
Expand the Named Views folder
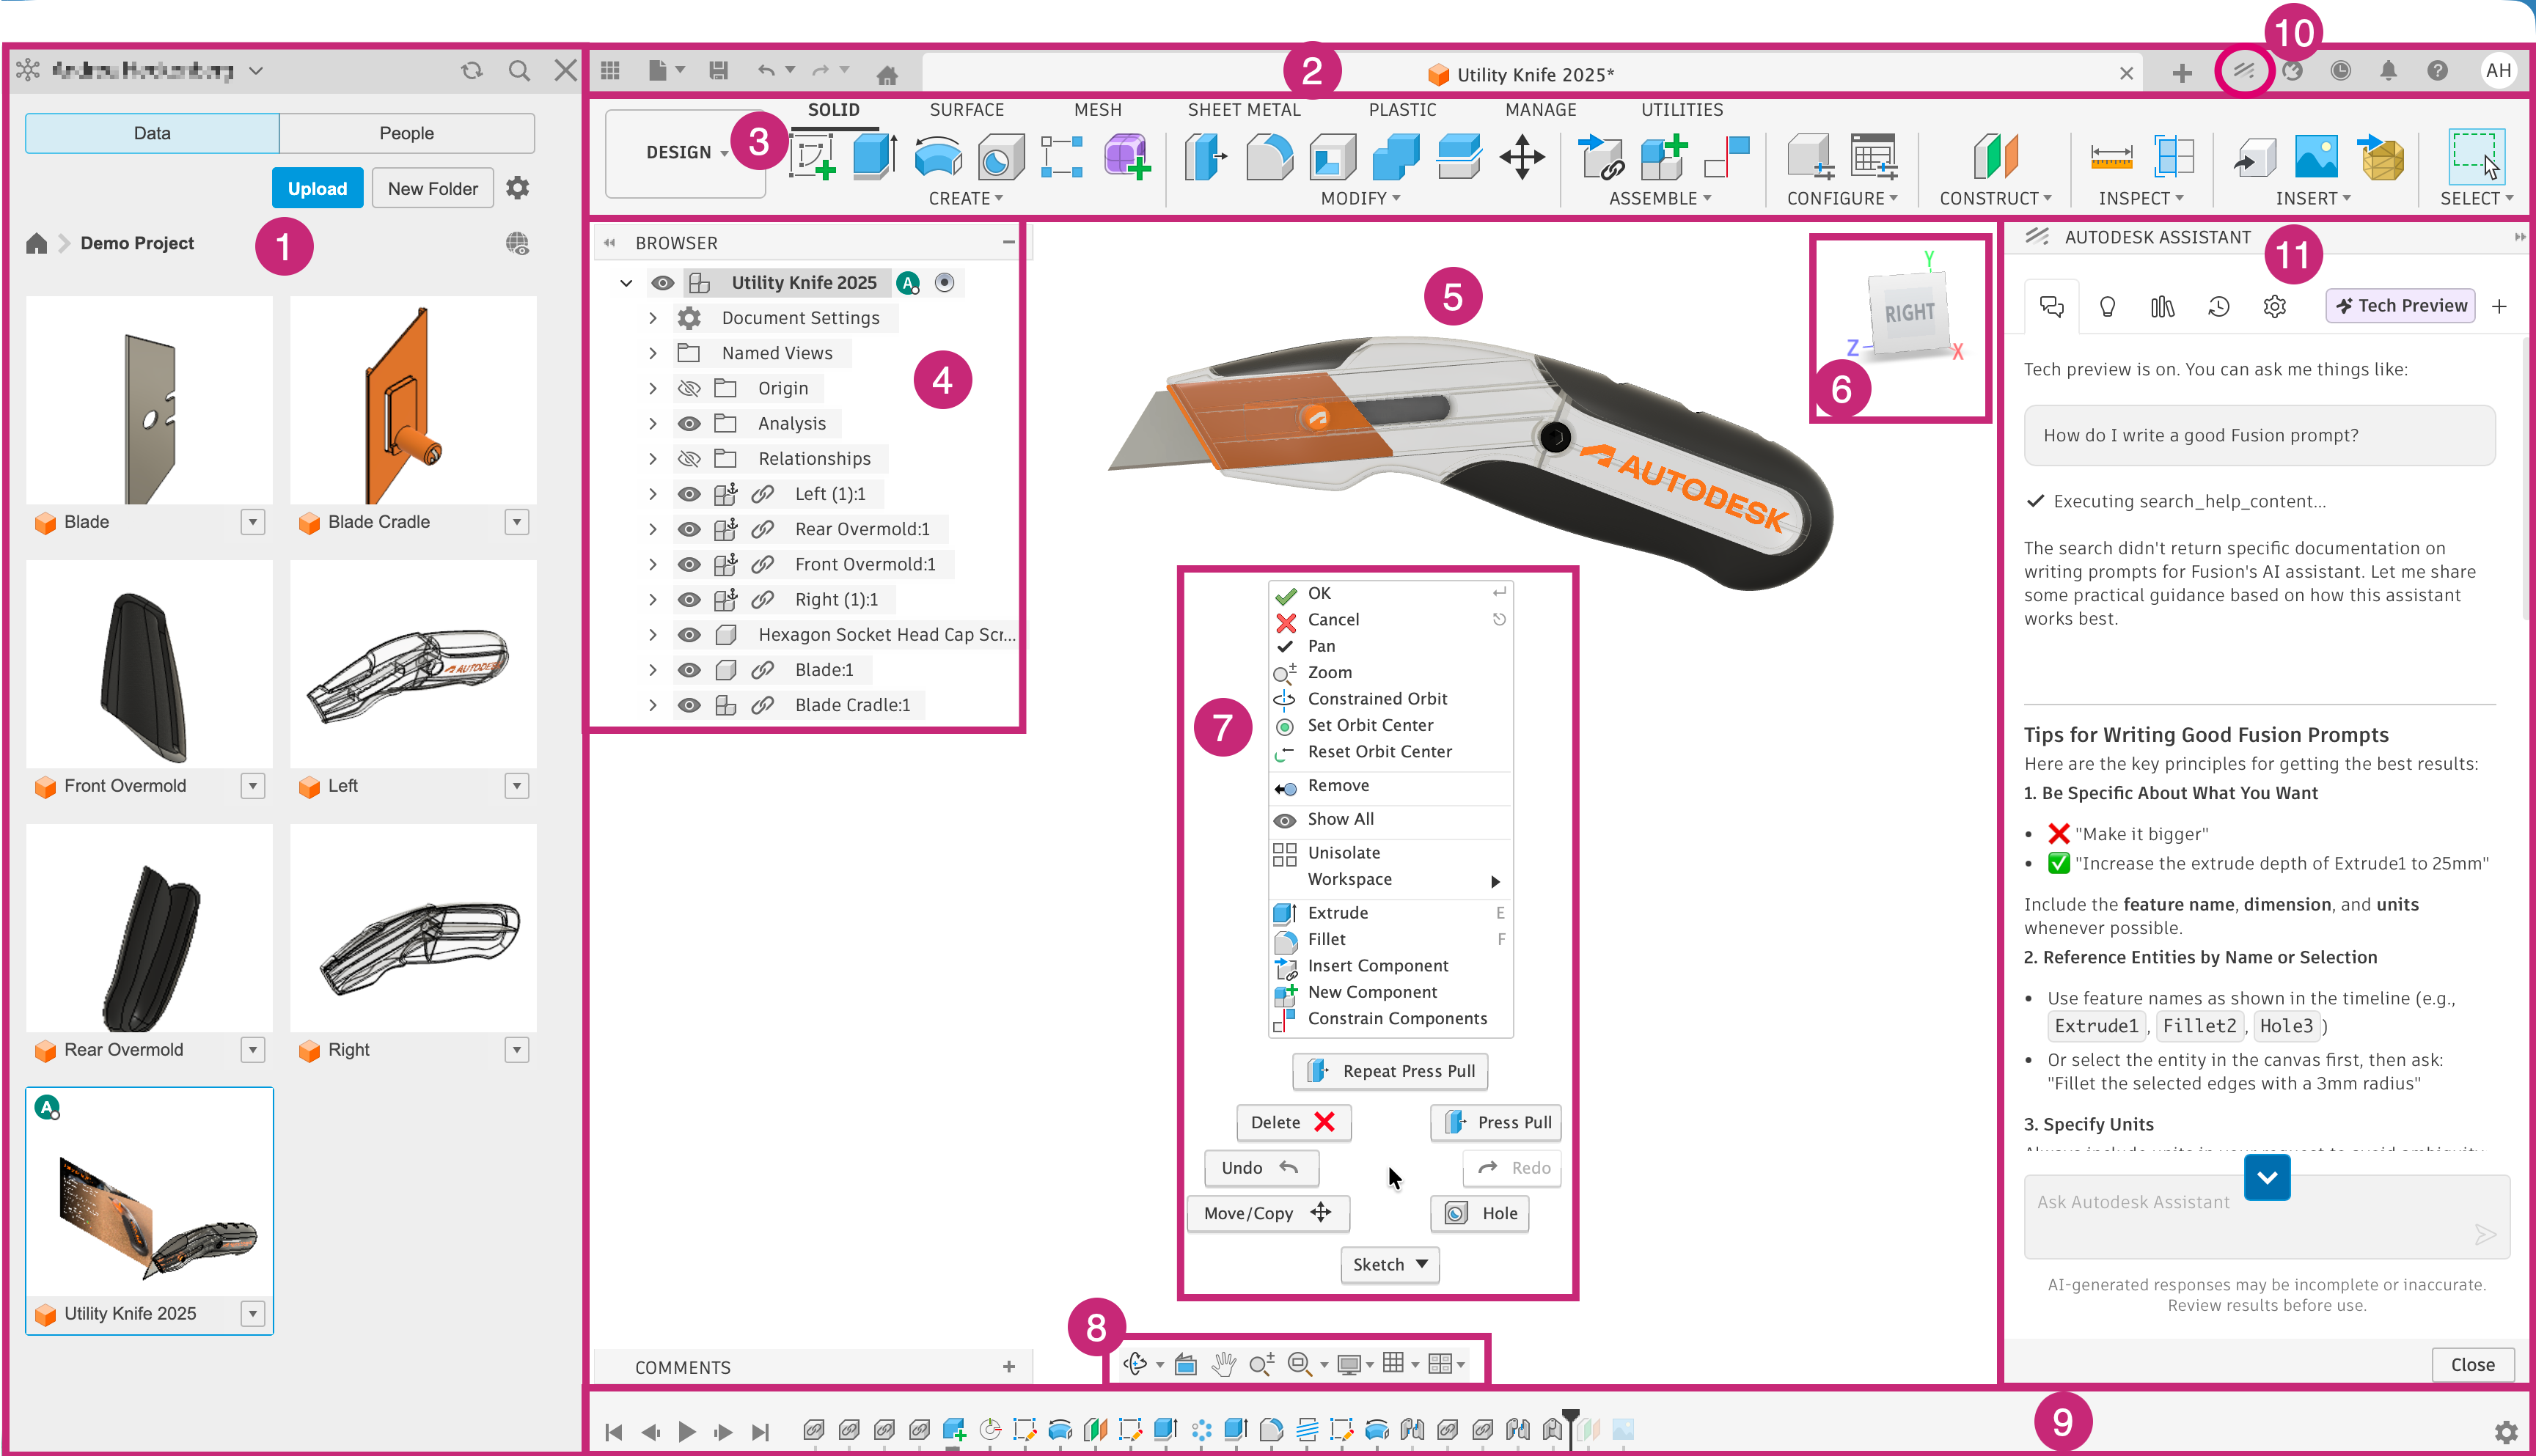coord(653,352)
